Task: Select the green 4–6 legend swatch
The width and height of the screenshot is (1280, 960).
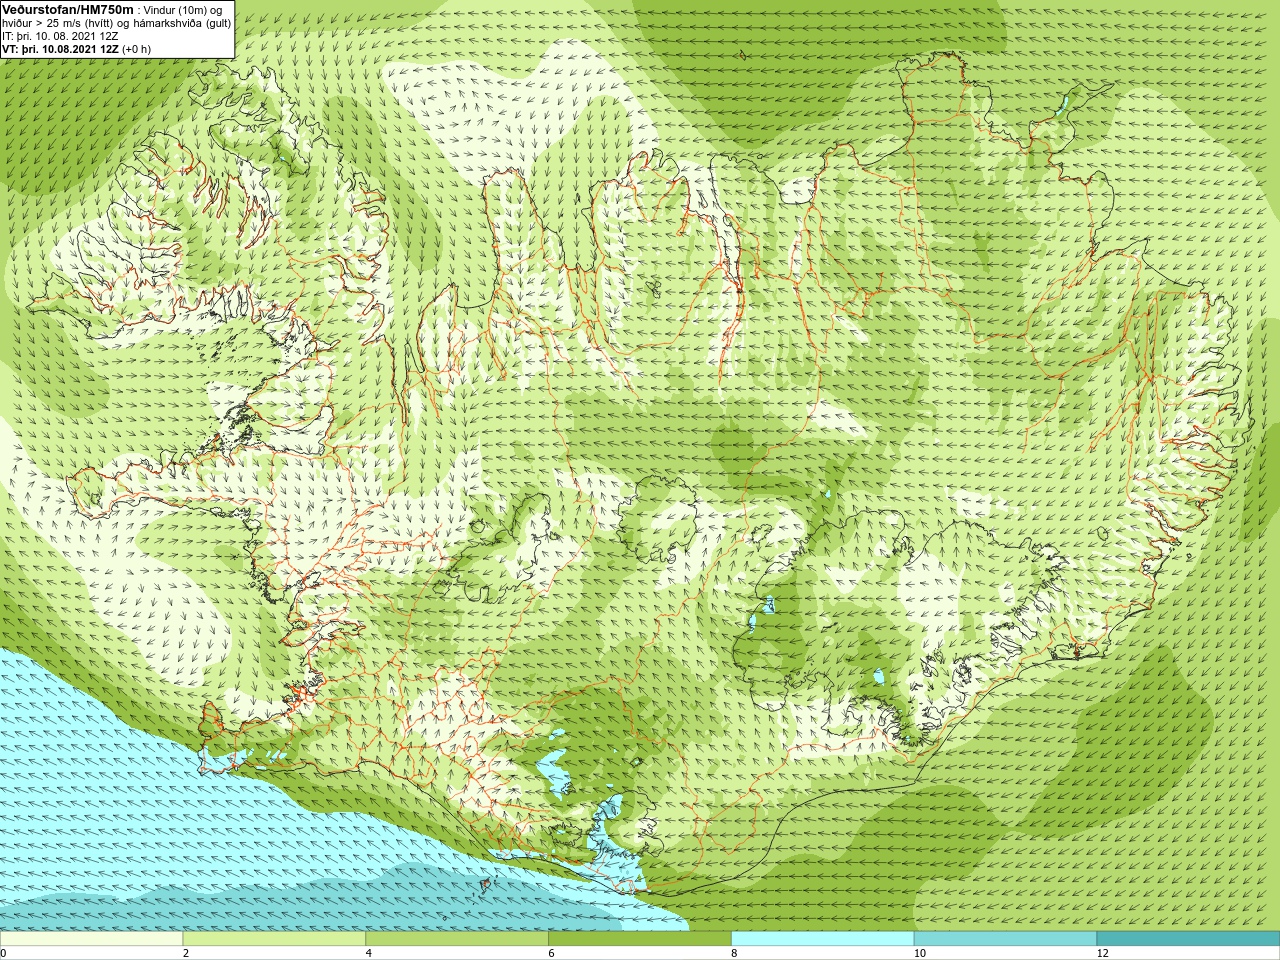Action: [457, 939]
